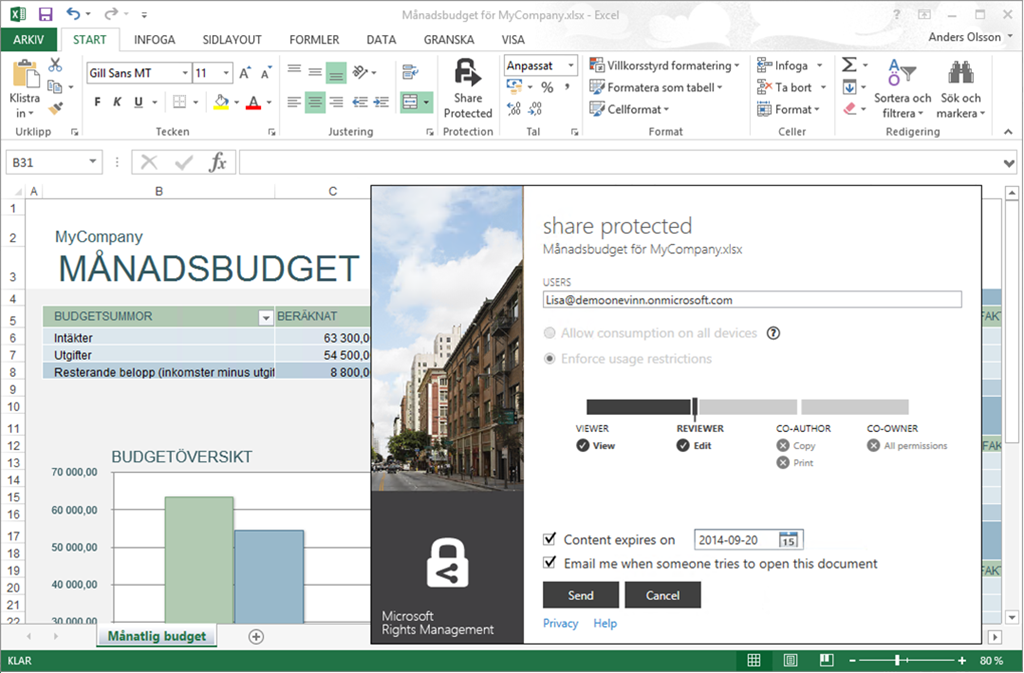Click the Share Protected ribbon icon
Screen dimensions: 1024x673
467,75
